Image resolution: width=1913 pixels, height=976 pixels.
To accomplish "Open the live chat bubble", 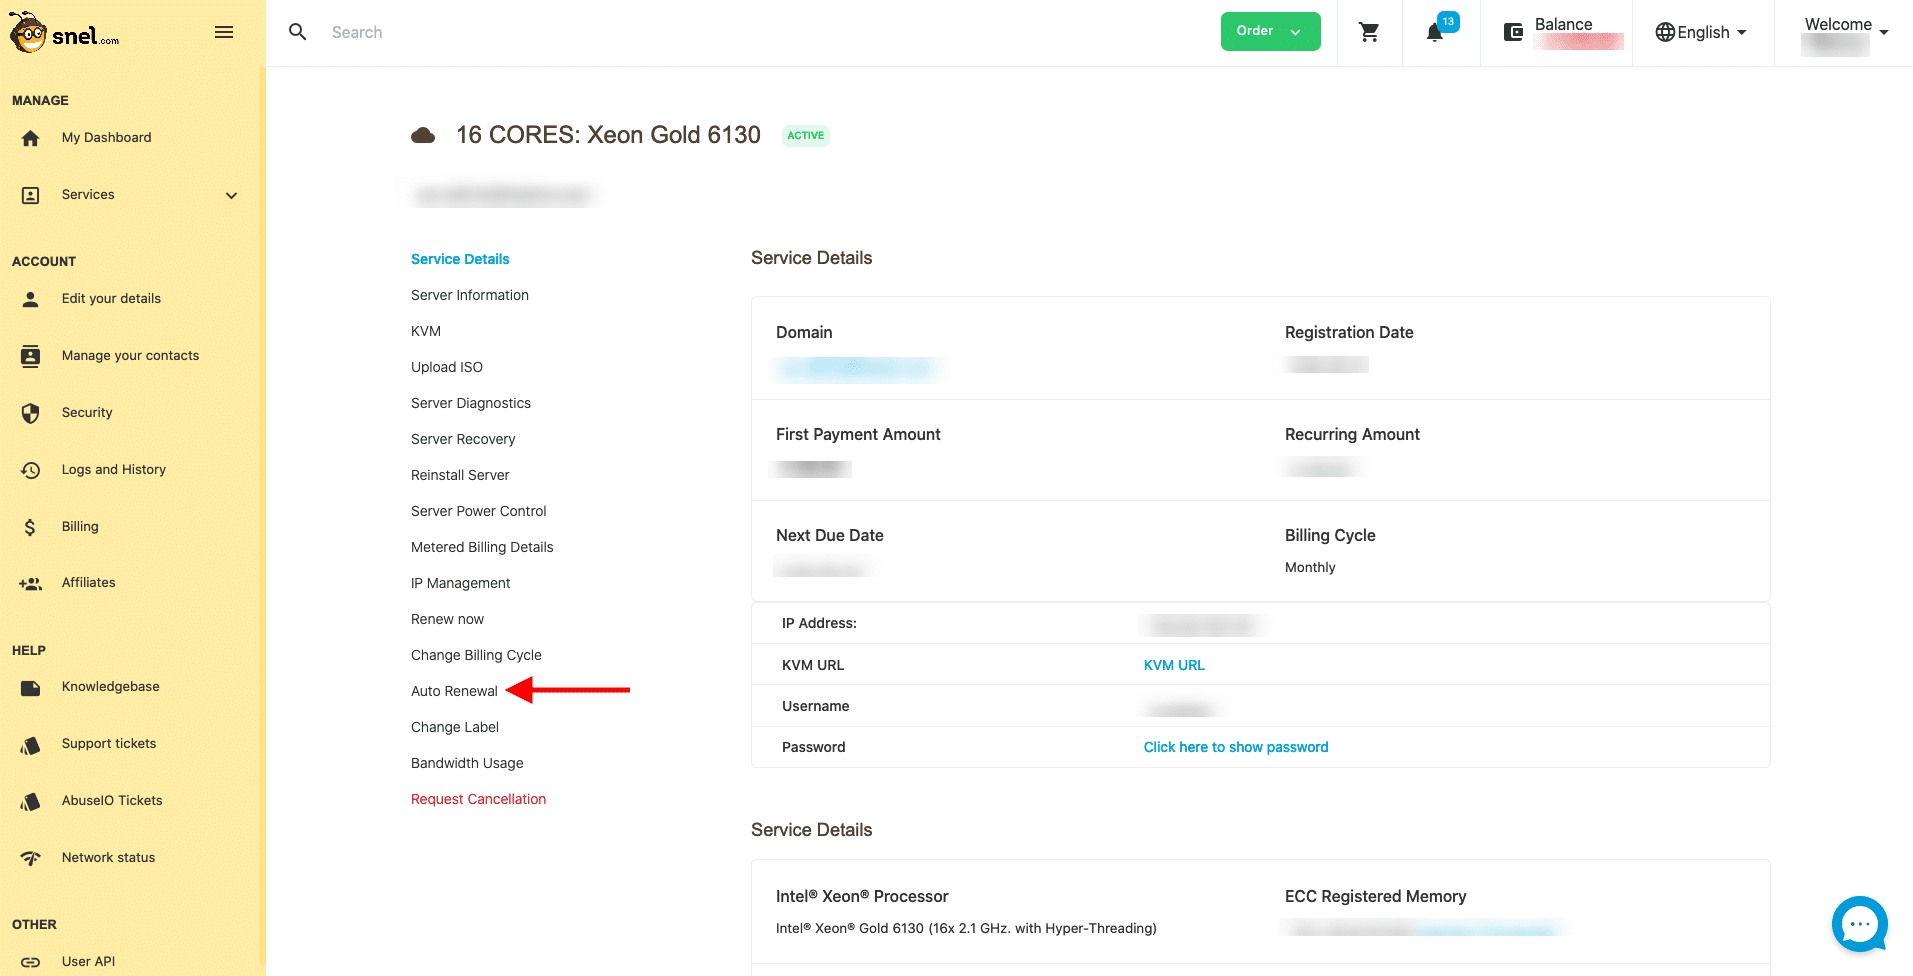I will (1860, 924).
